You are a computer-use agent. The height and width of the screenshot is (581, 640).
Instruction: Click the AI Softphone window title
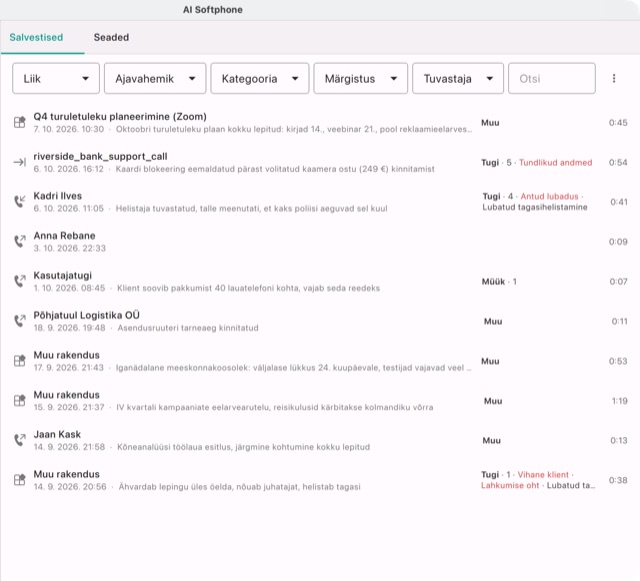click(x=213, y=10)
